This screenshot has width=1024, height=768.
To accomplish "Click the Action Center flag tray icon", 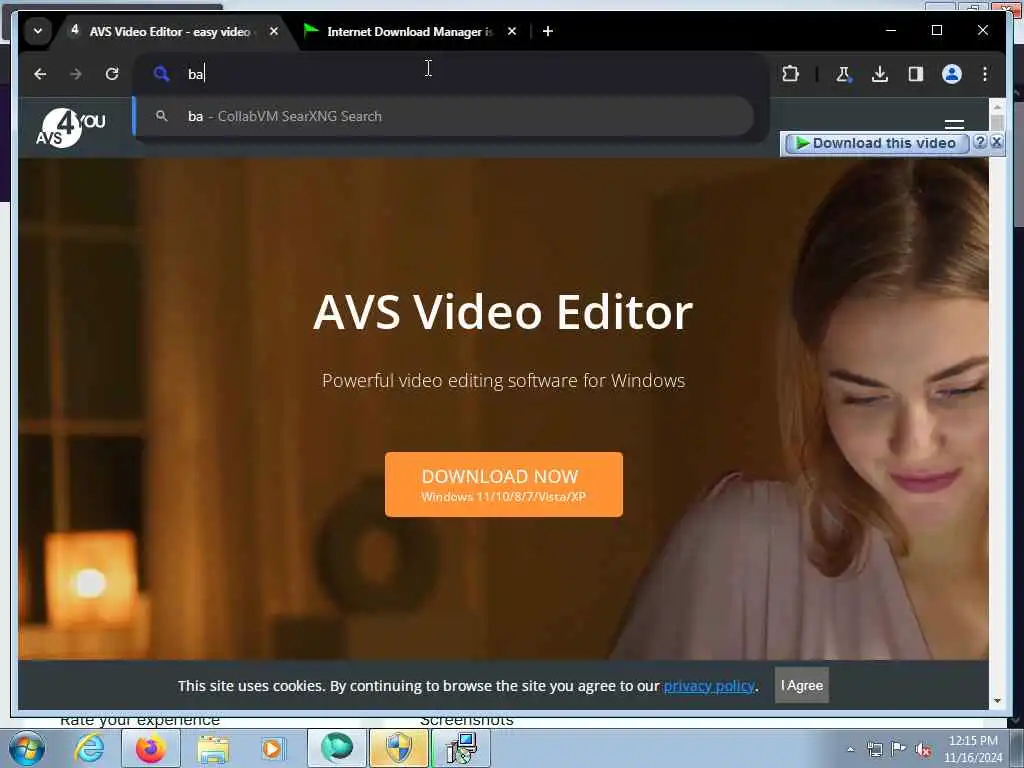I will pyautogui.click(x=899, y=750).
